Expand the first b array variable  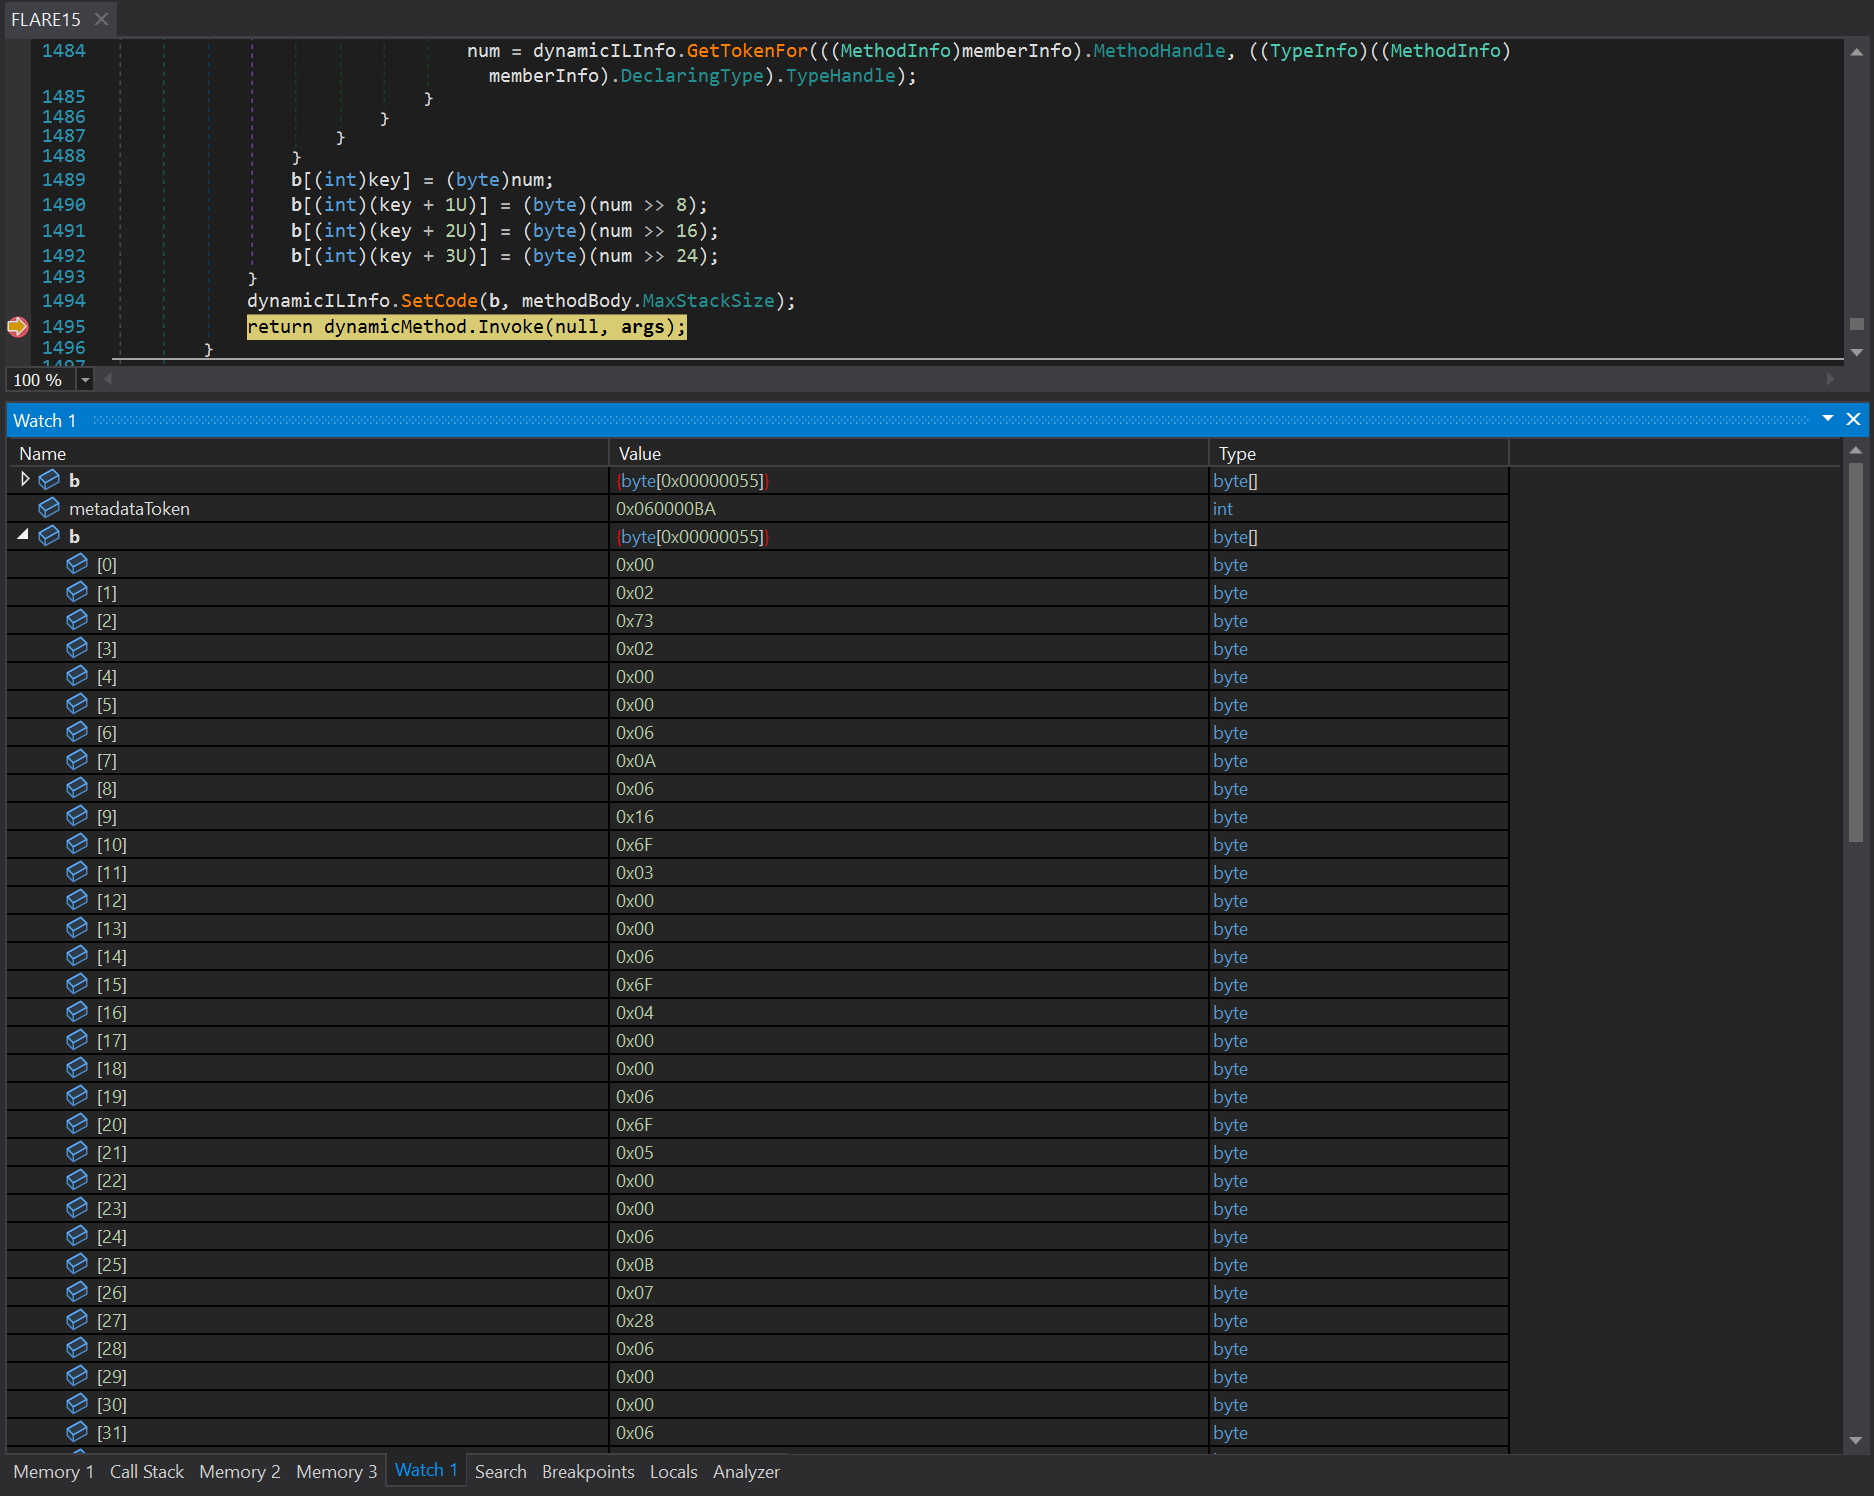click(25, 480)
